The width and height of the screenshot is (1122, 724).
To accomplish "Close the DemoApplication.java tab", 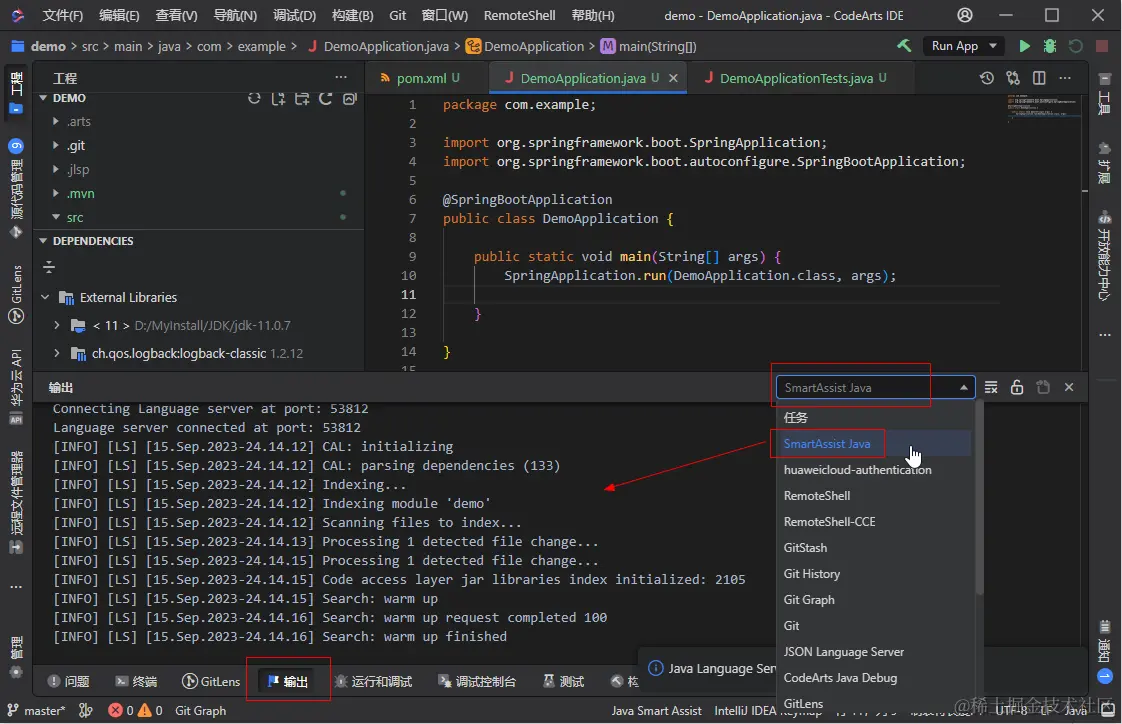I will [673, 78].
